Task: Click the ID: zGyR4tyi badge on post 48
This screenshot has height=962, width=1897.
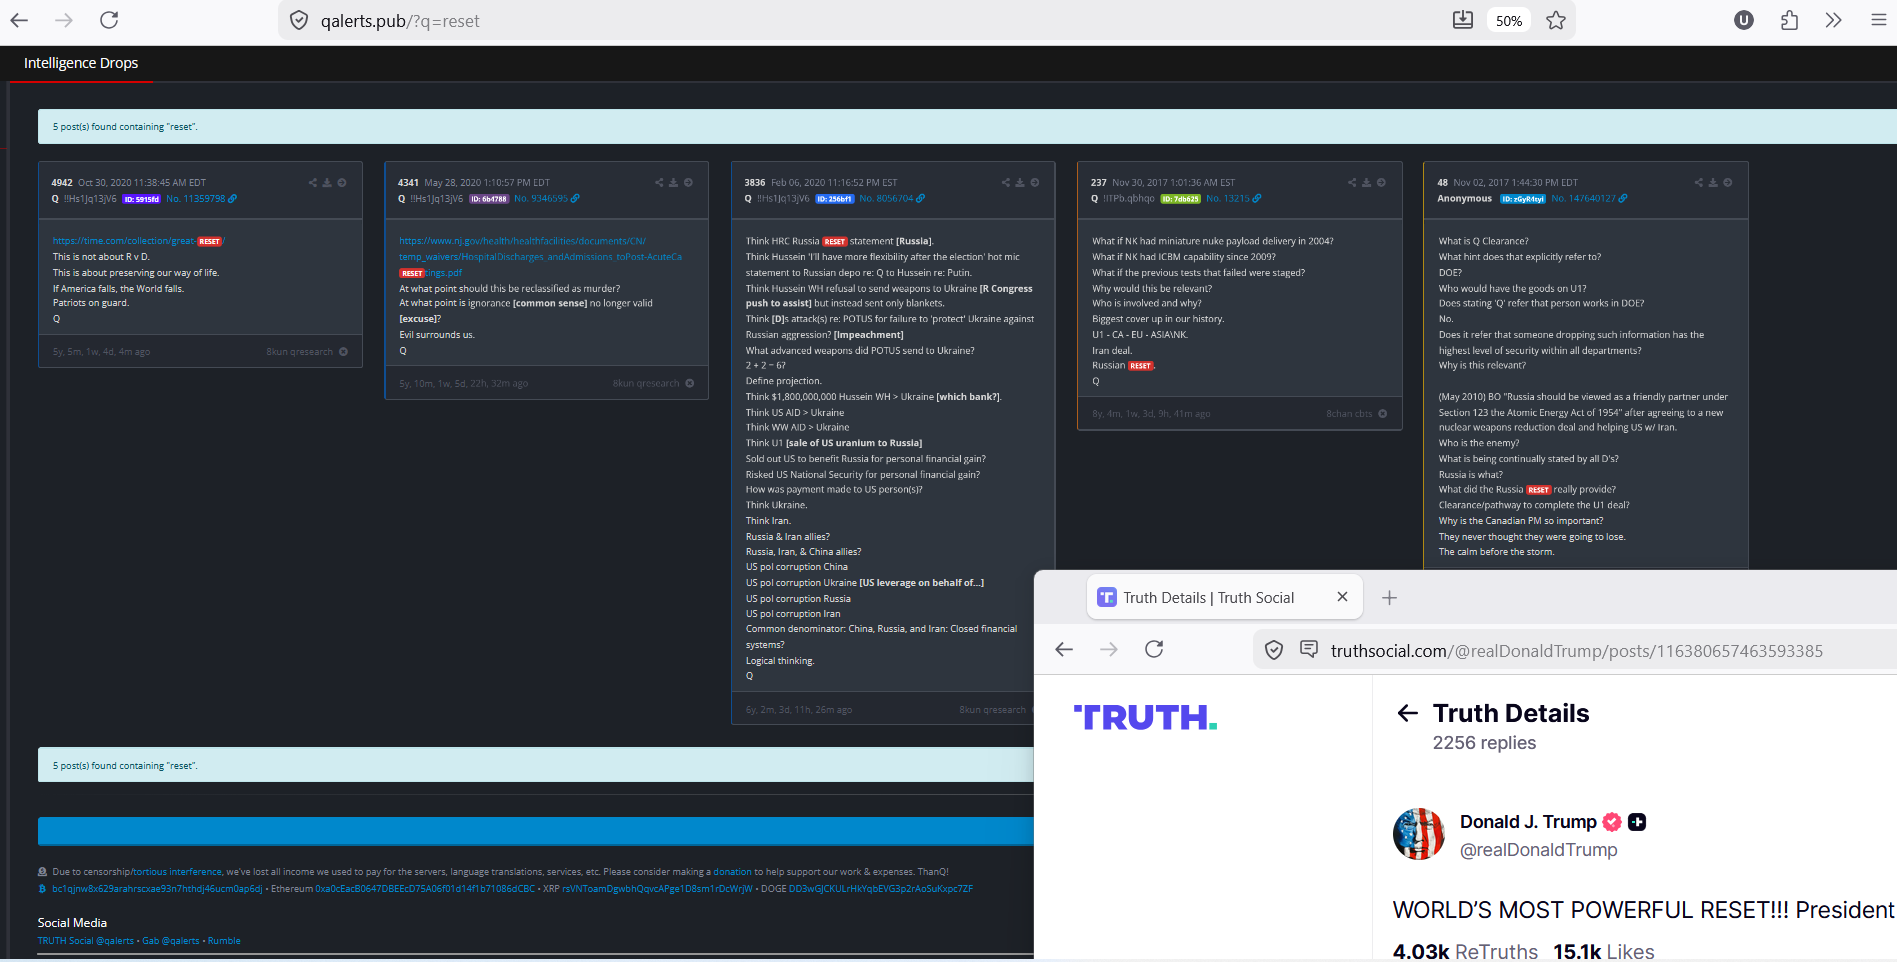Action: tap(1523, 199)
